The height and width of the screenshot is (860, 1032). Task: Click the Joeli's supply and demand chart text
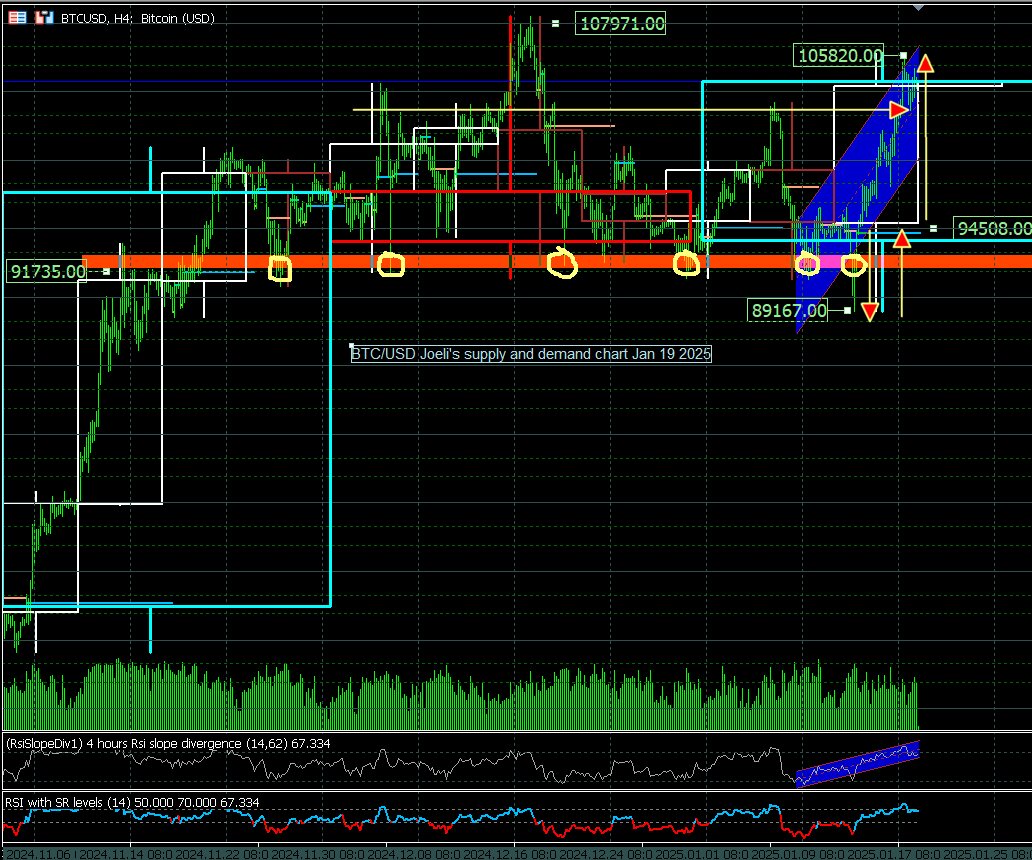pos(531,353)
